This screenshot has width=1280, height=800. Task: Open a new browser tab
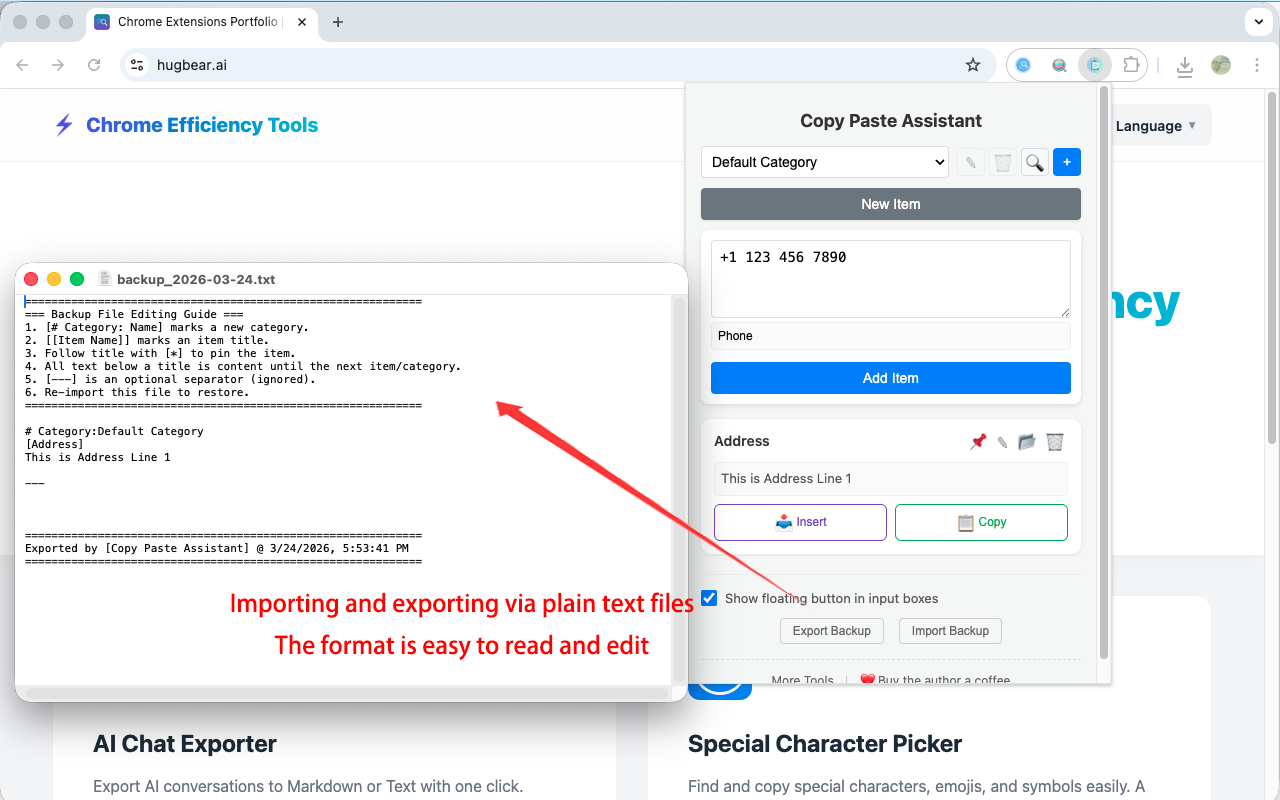(x=338, y=22)
